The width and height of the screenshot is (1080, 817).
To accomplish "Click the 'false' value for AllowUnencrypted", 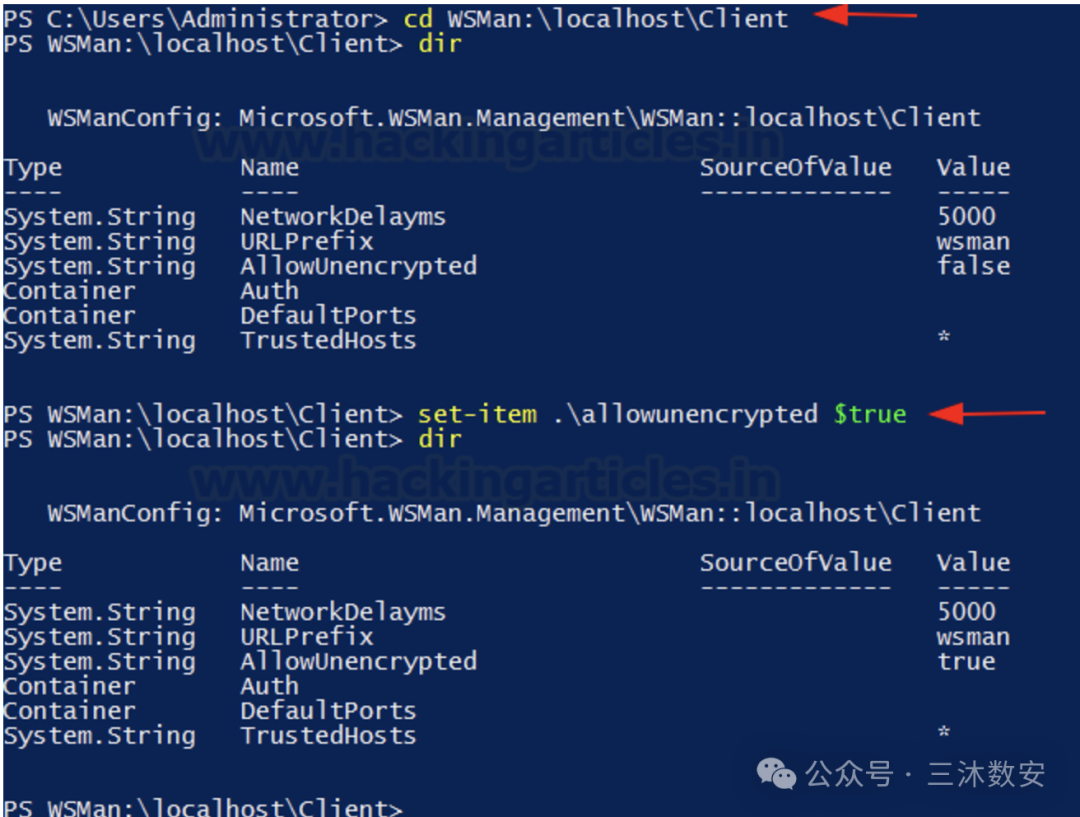I will click(x=973, y=266).
